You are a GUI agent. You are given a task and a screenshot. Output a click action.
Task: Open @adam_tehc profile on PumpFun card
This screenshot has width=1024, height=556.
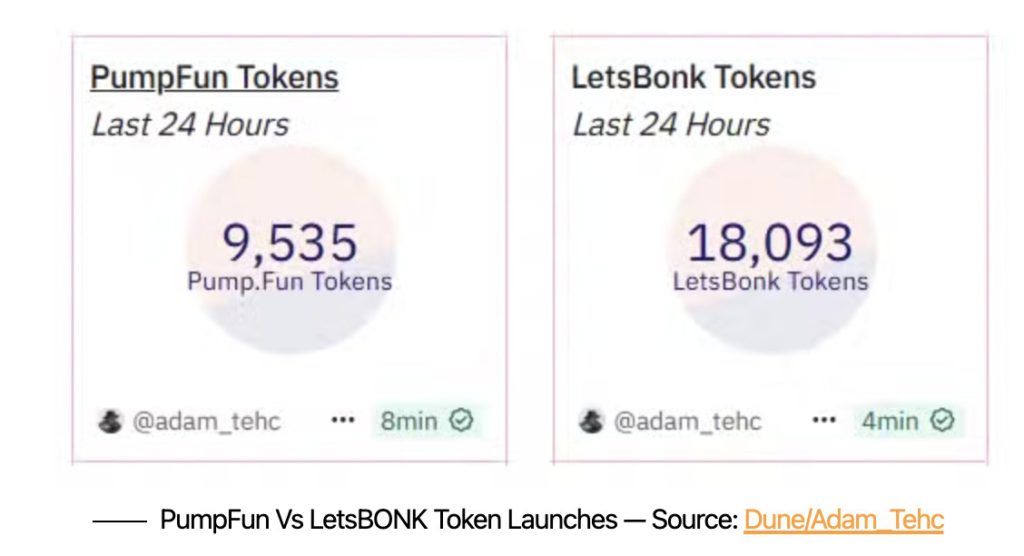click(206, 421)
